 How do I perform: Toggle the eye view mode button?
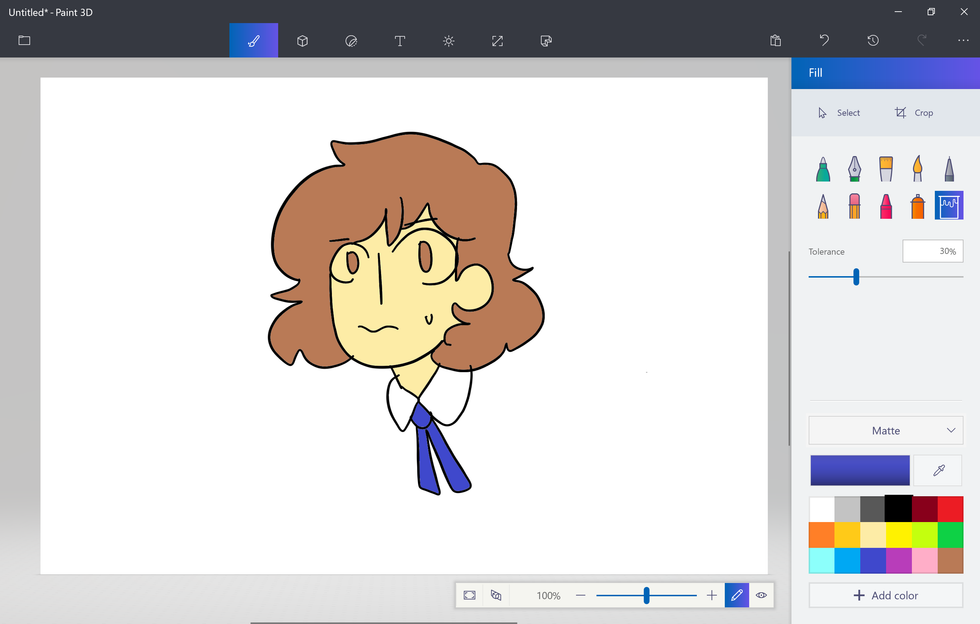(x=762, y=595)
